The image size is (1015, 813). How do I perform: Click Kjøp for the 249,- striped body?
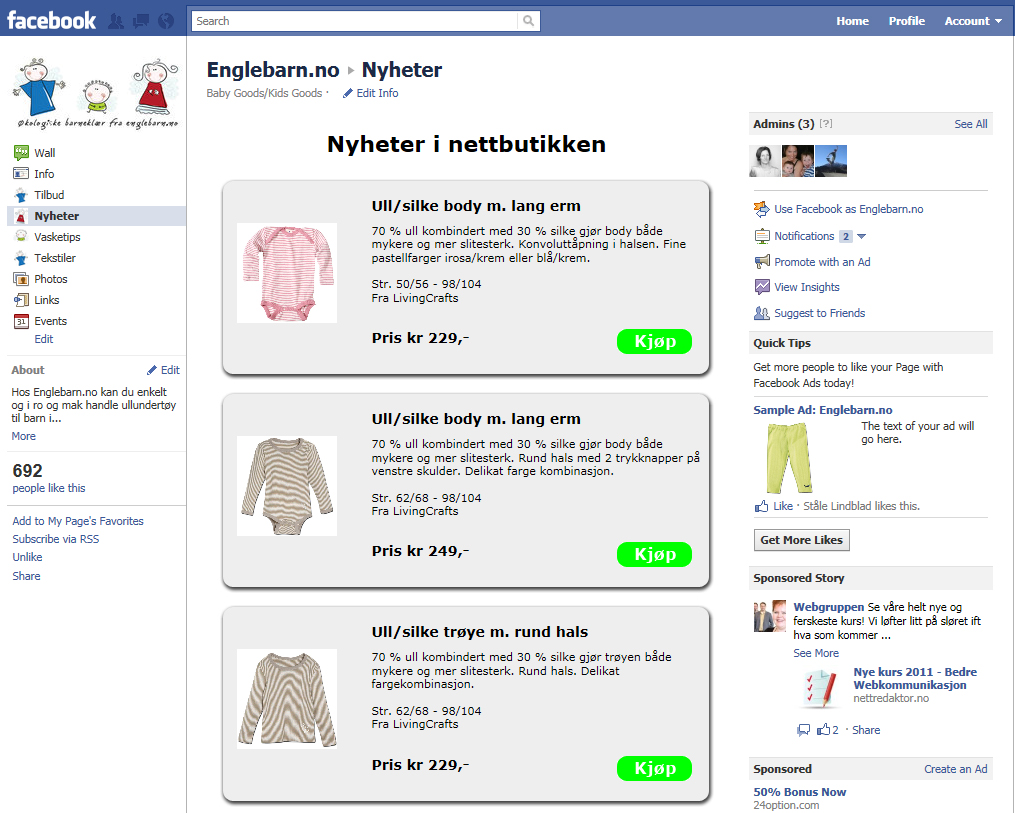tap(654, 554)
